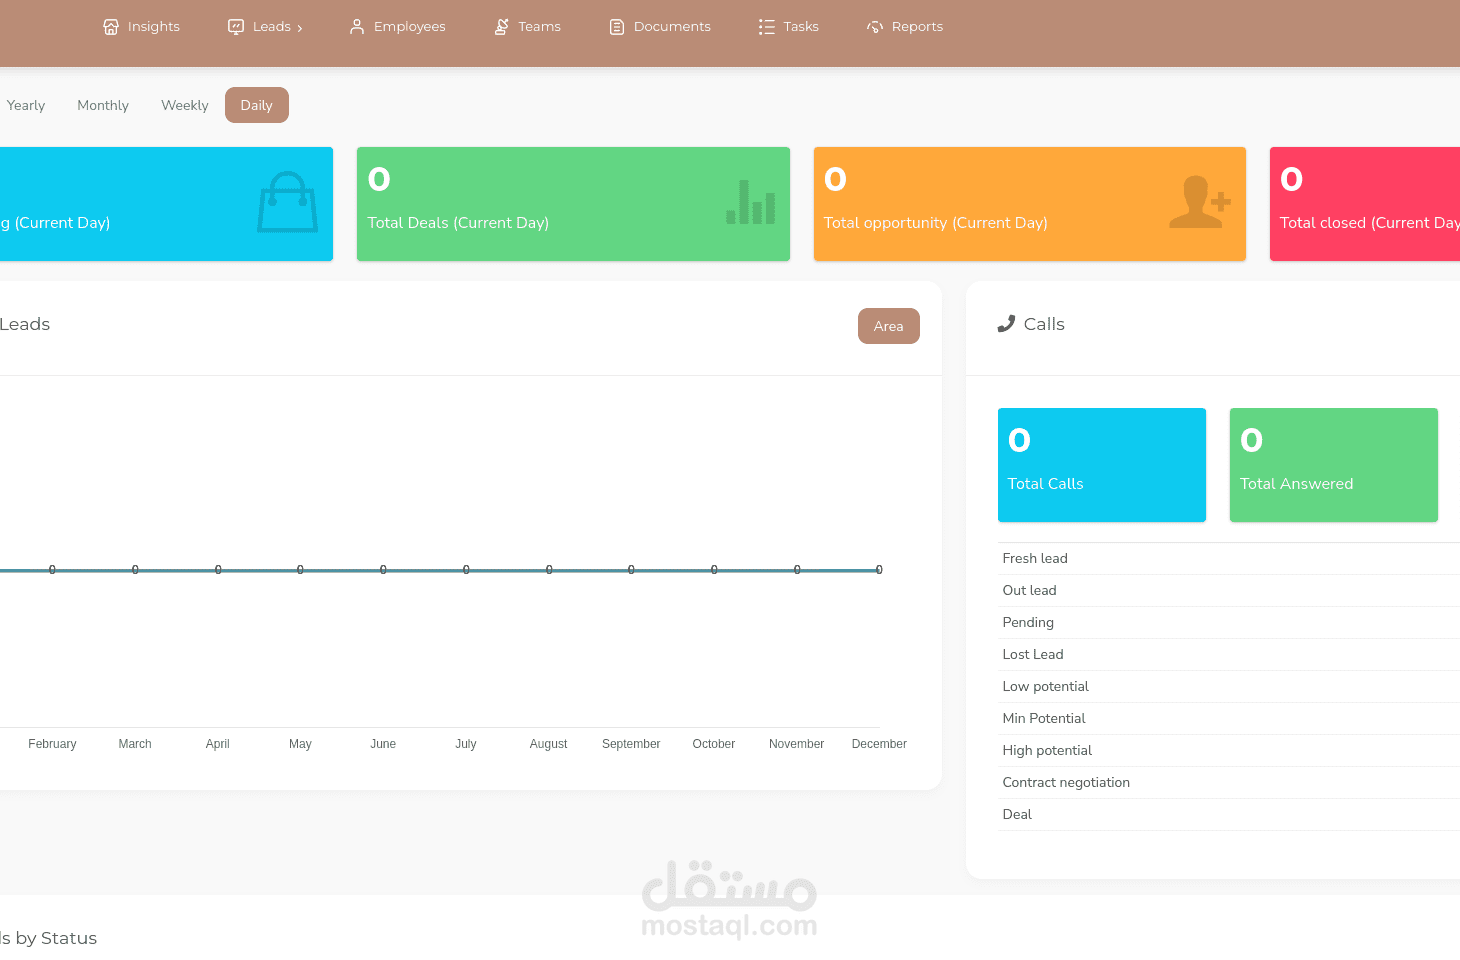Click the Documents page icon
Image resolution: width=1460 pixels, height=960 pixels.
point(617,27)
